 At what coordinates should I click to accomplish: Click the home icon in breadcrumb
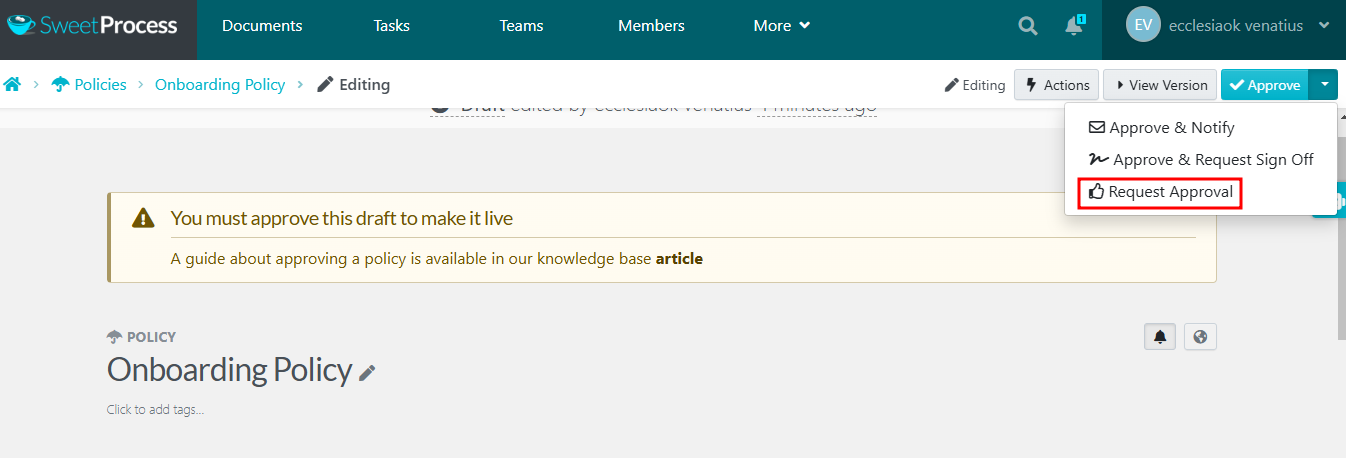click(x=12, y=85)
